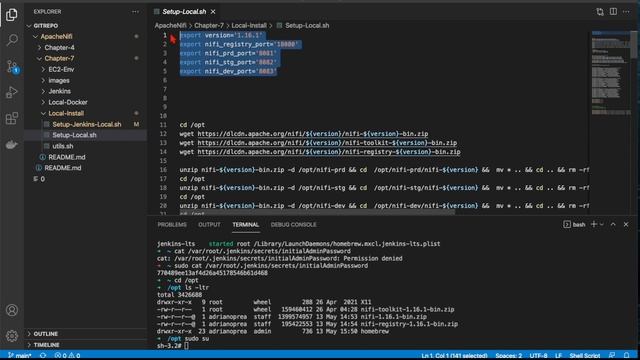The width and height of the screenshot is (640, 360).
Task: Open utils.sh file
Action: click(x=85, y=146)
